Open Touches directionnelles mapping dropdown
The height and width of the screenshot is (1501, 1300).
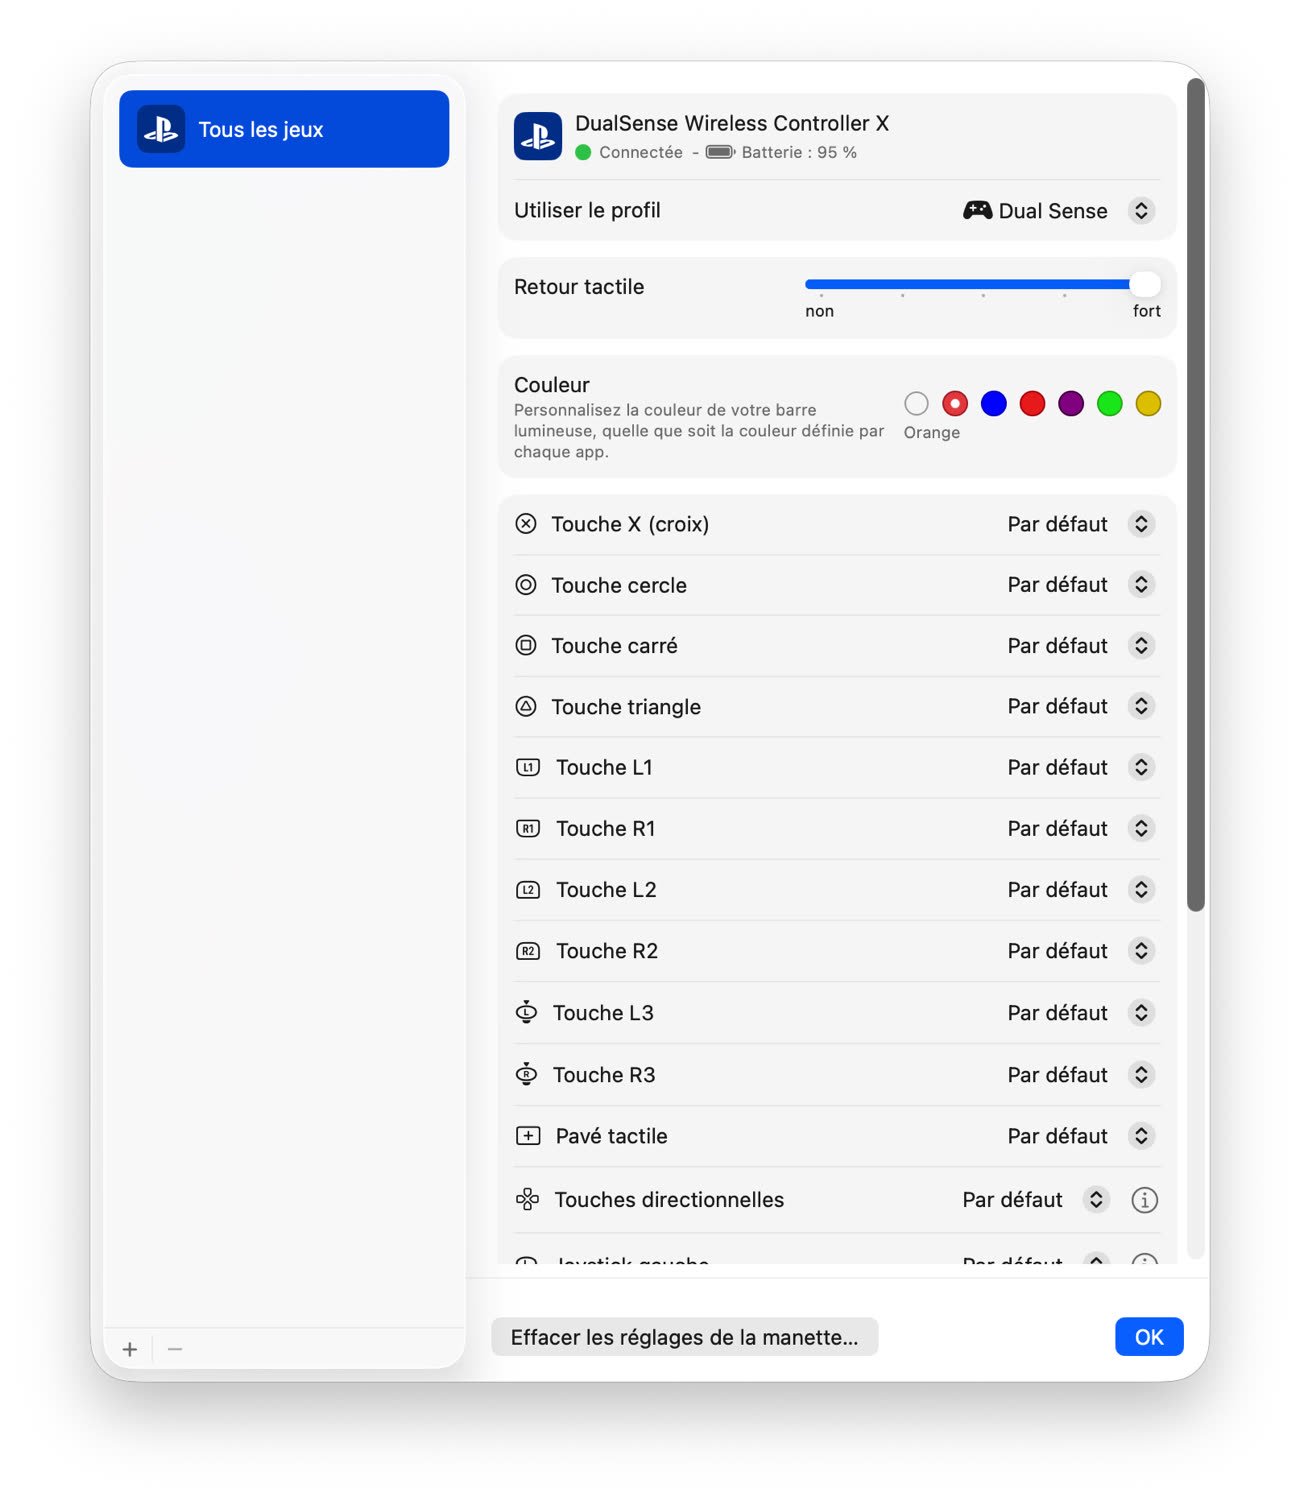tap(1096, 1199)
